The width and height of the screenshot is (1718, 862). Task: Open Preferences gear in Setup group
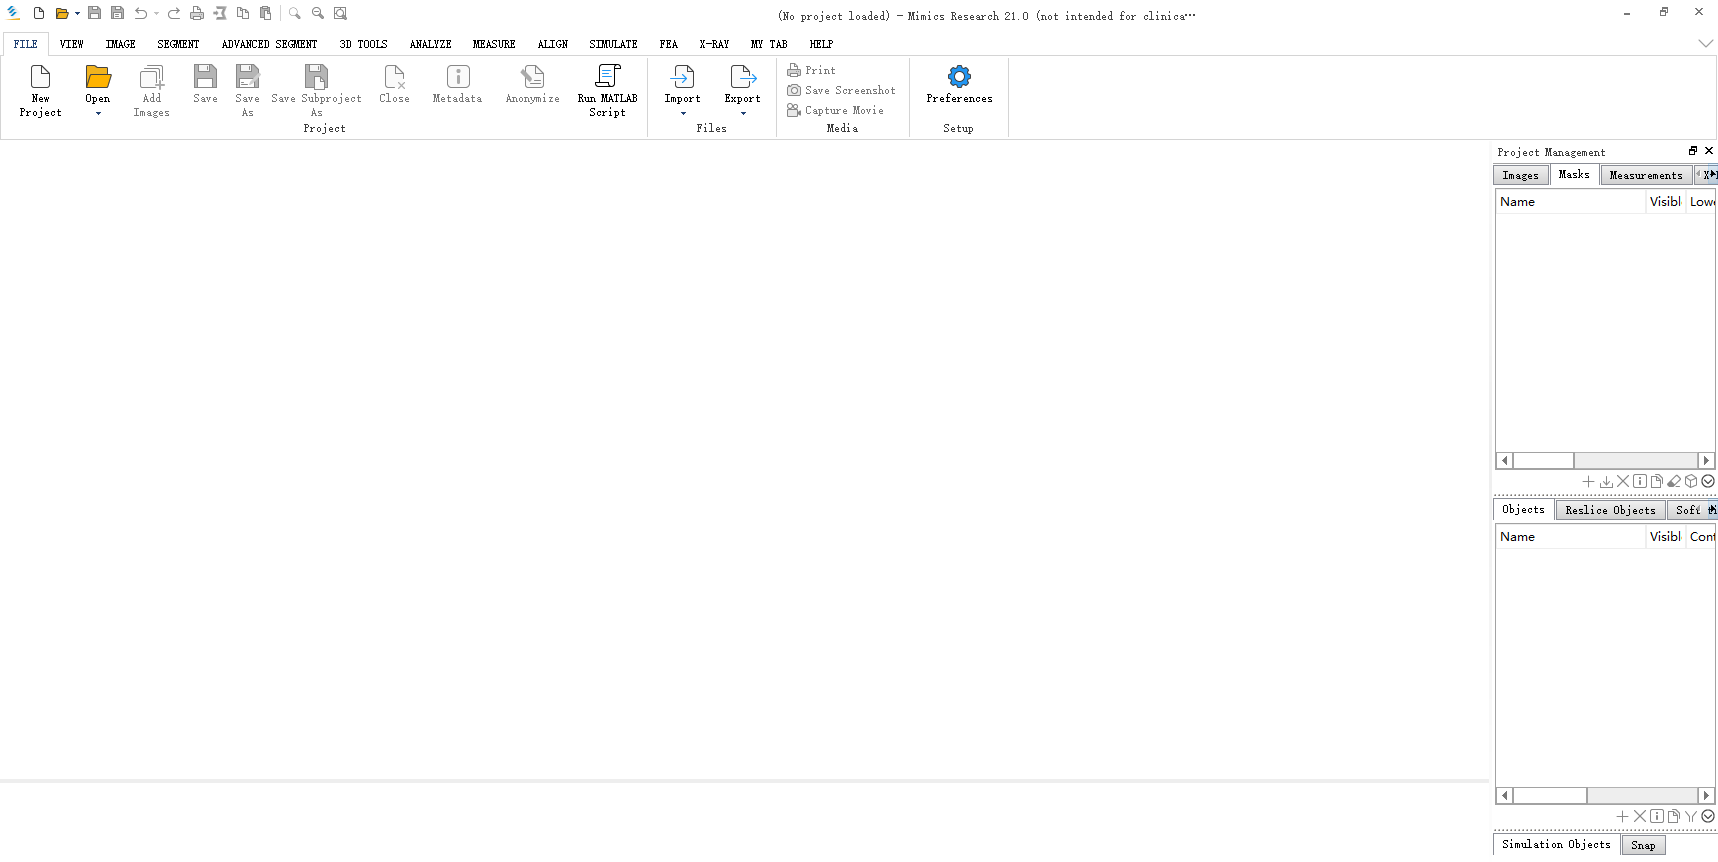(x=958, y=78)
